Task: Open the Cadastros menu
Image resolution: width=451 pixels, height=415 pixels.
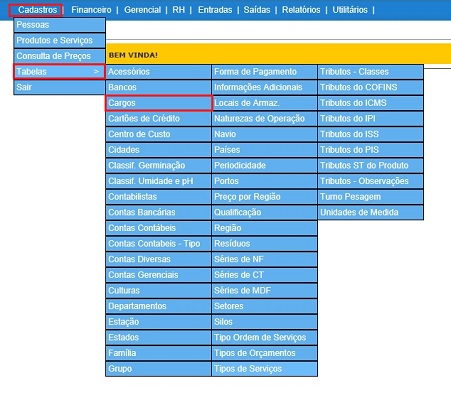Action: click(37, 10)
